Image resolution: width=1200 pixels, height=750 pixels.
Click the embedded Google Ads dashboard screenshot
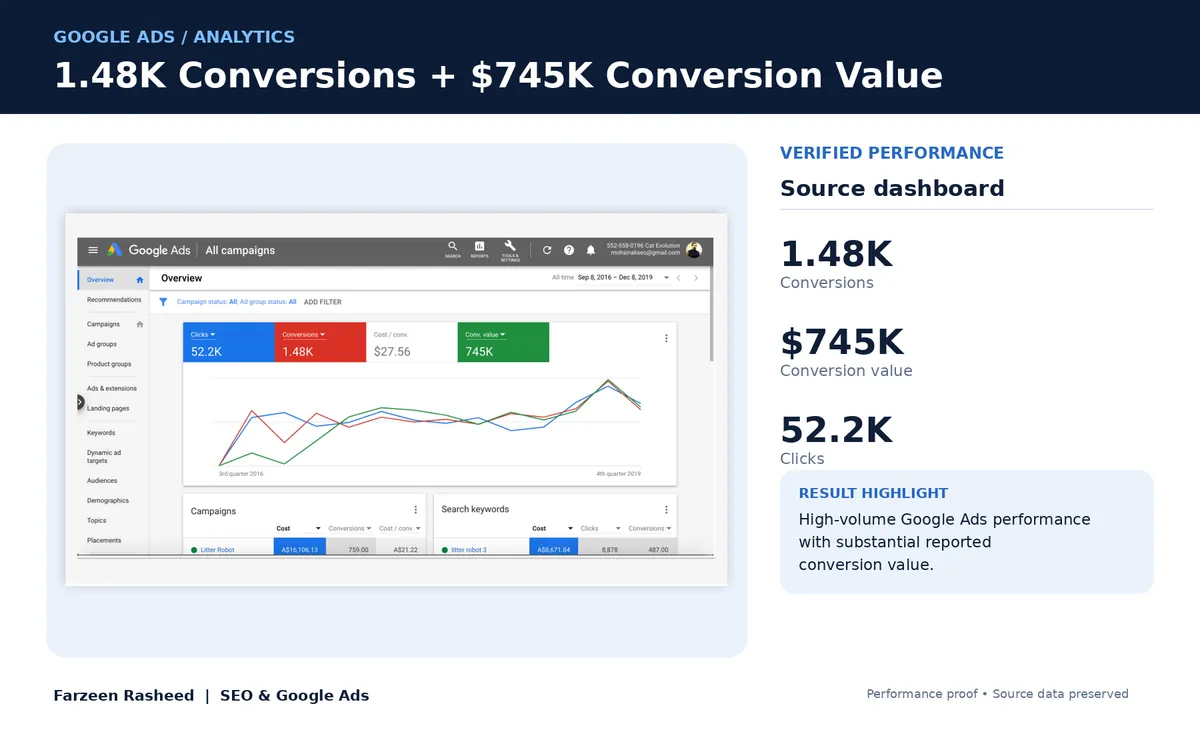point(397,400)
